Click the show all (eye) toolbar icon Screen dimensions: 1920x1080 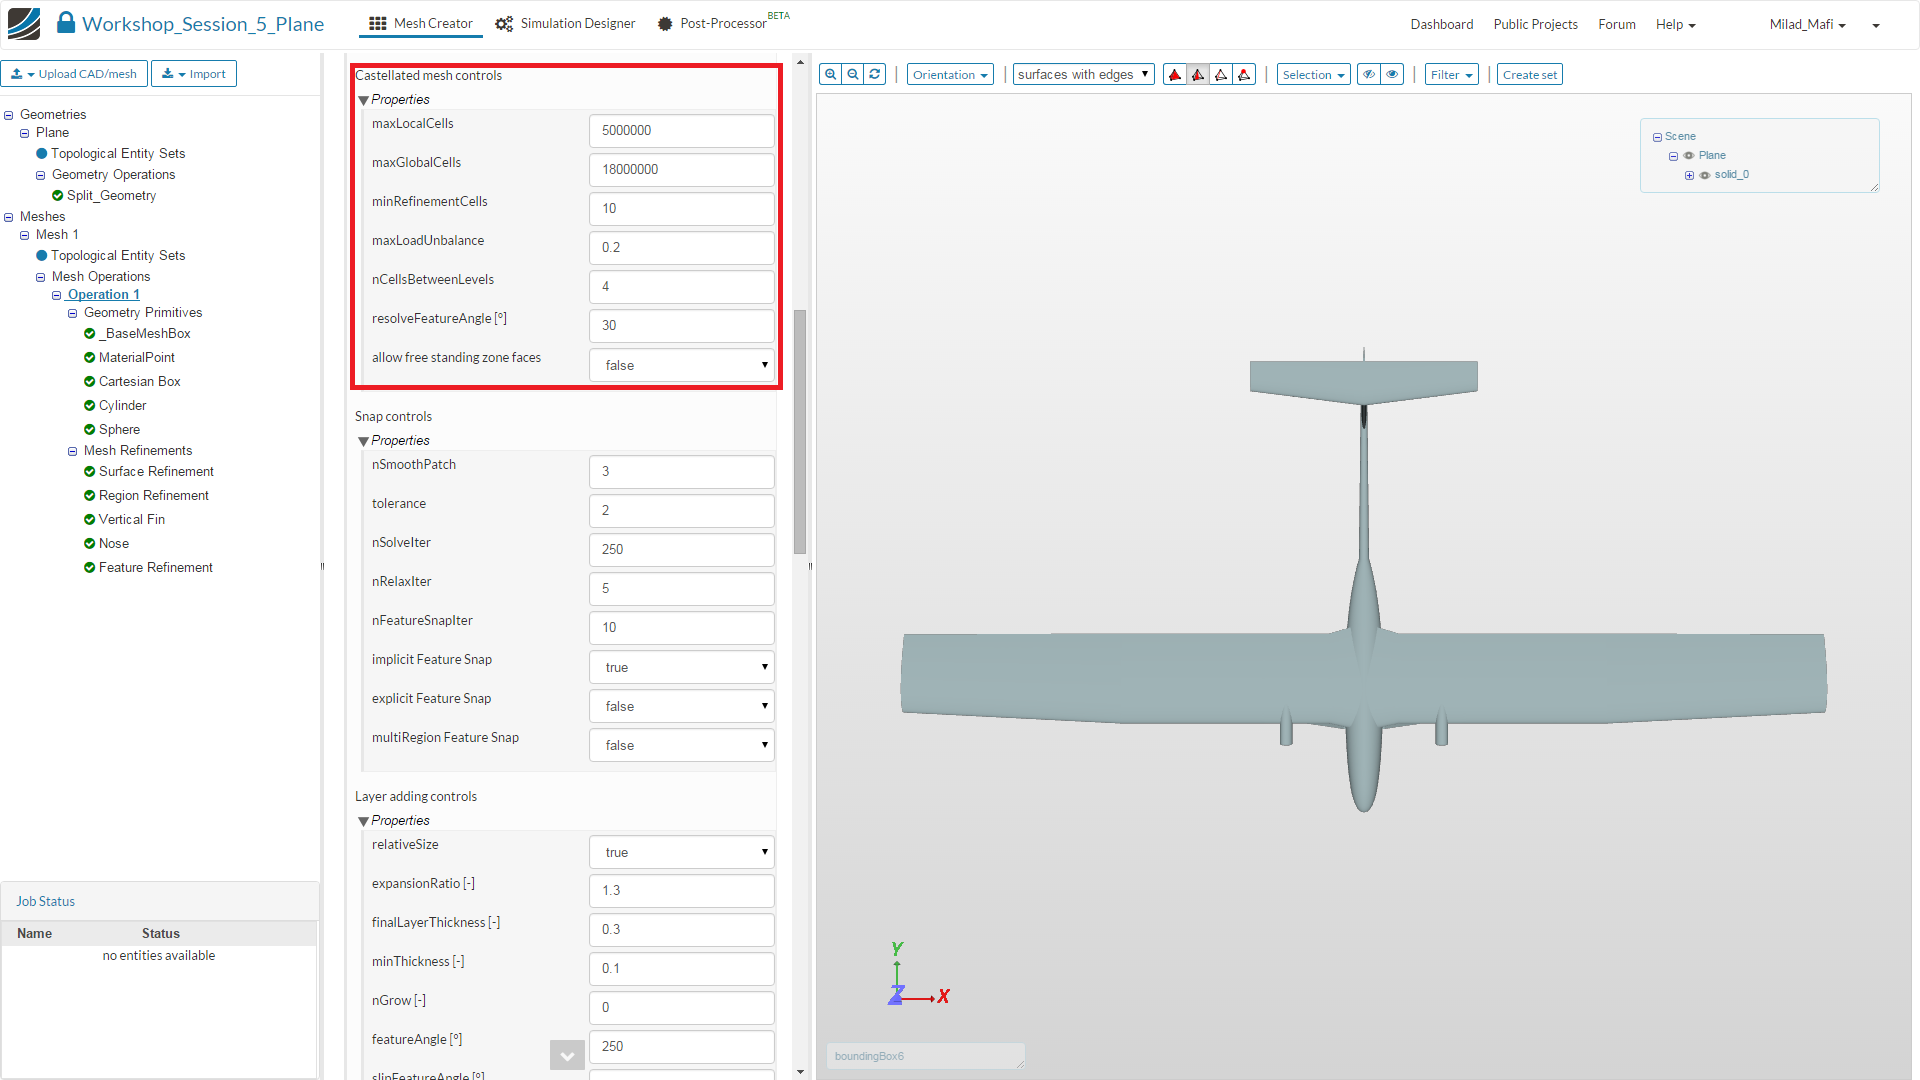1392,75
